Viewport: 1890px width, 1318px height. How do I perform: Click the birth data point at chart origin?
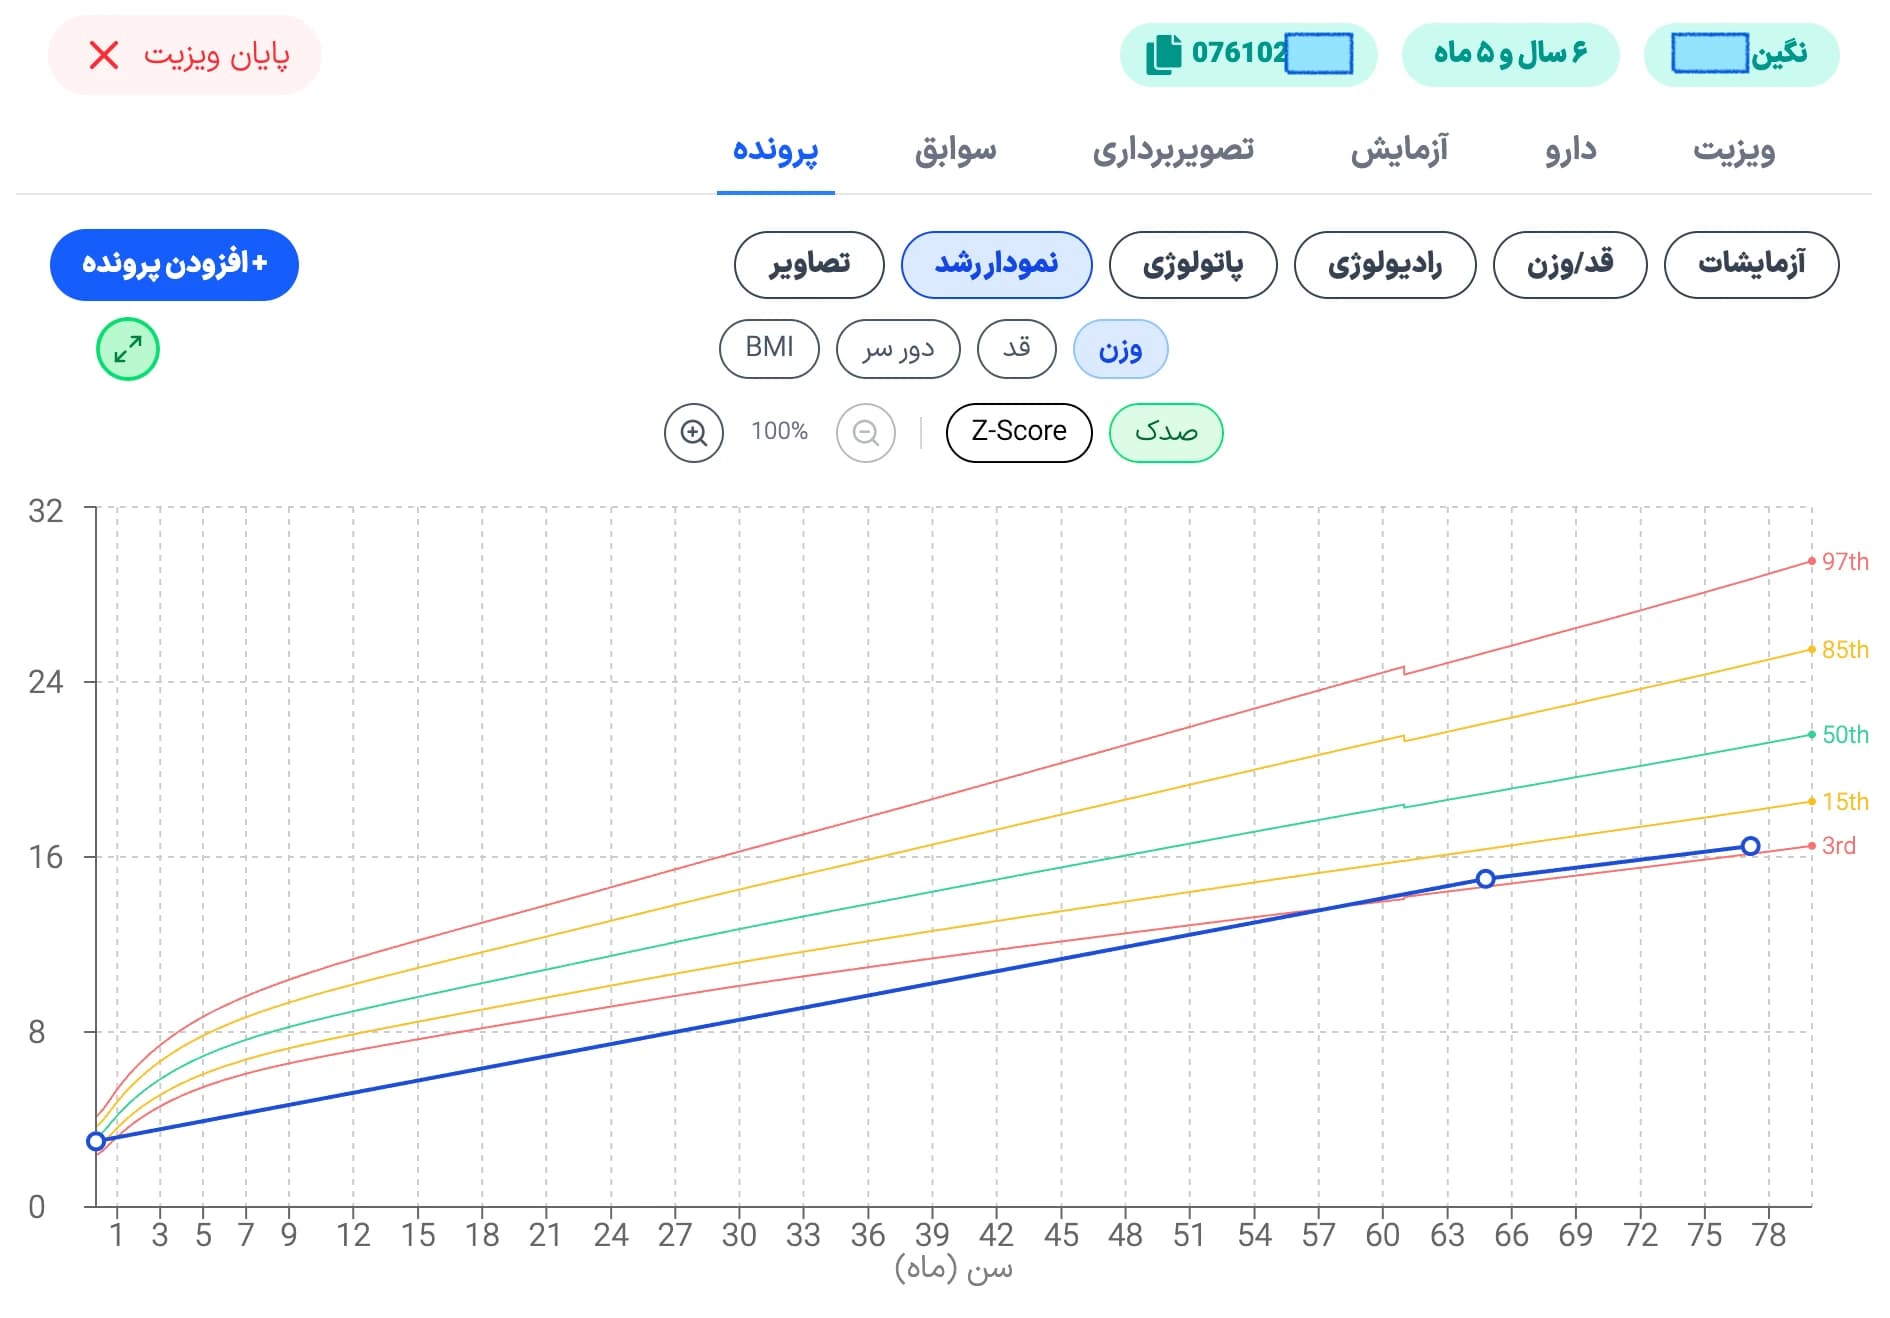point(96,1141)
